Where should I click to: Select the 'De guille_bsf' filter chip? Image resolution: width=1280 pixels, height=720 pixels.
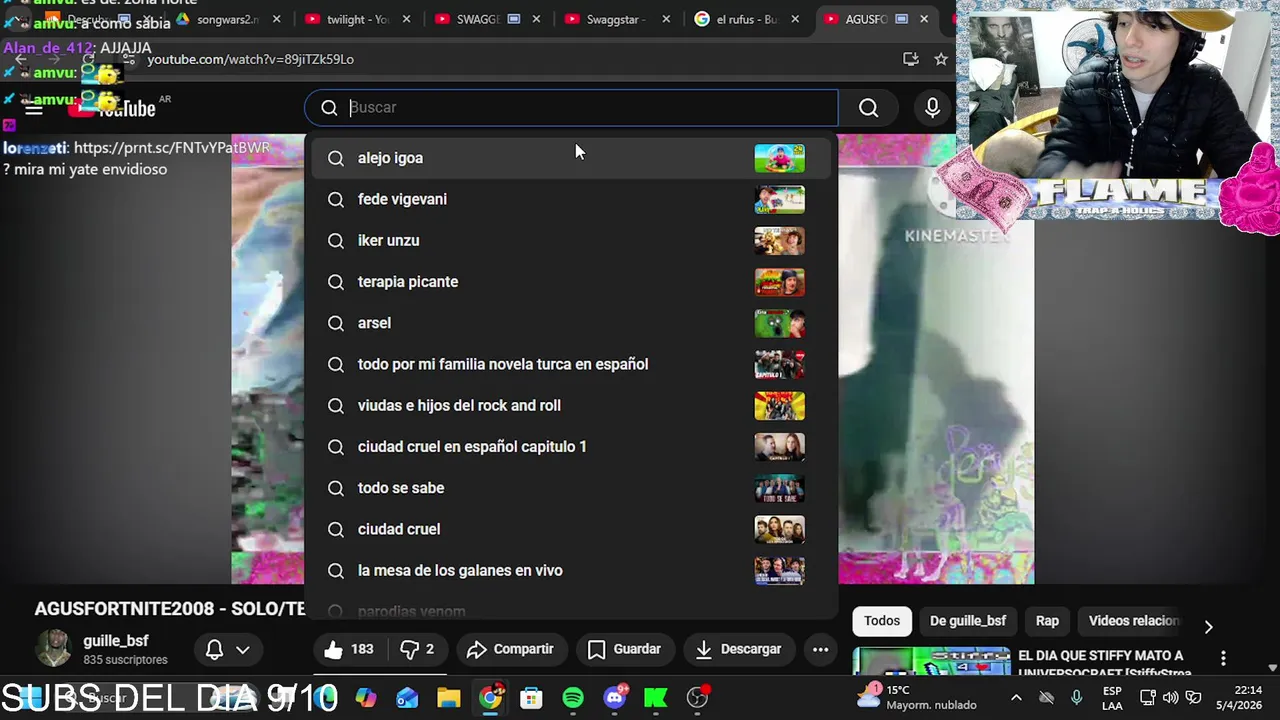968,621
